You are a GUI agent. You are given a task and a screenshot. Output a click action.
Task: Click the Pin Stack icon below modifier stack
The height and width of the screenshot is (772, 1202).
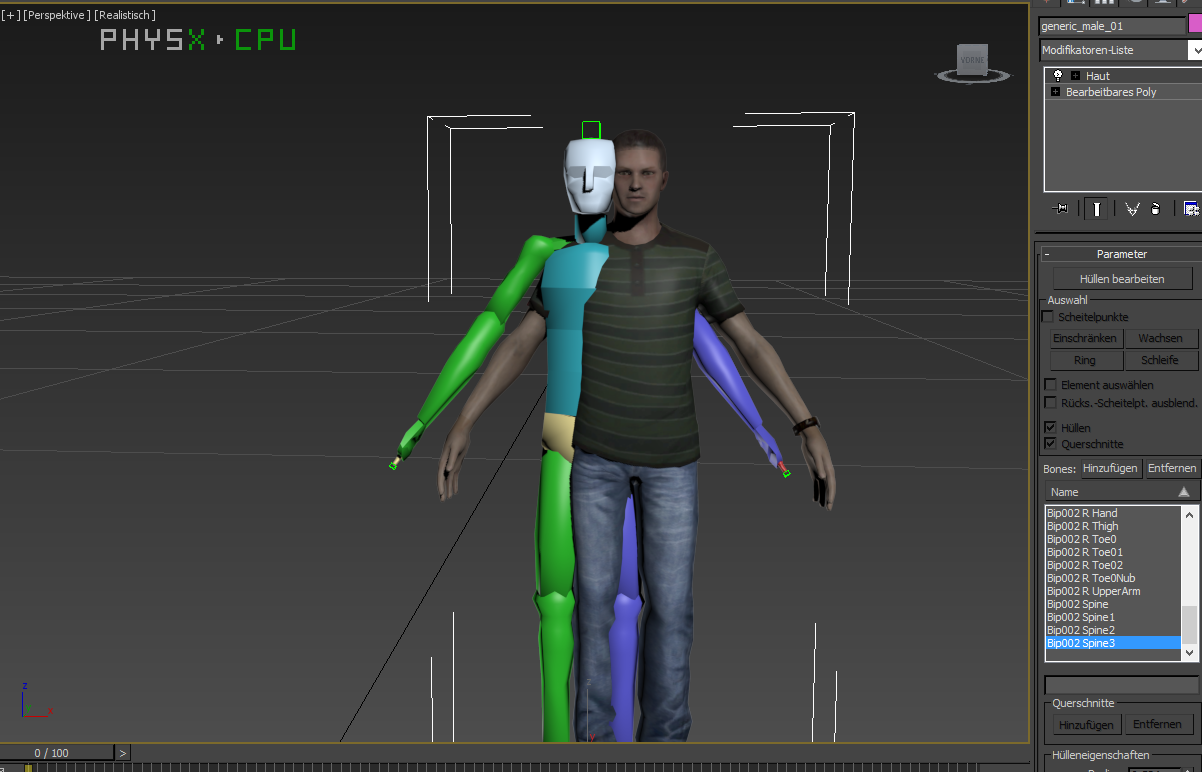coord(1059,208)
